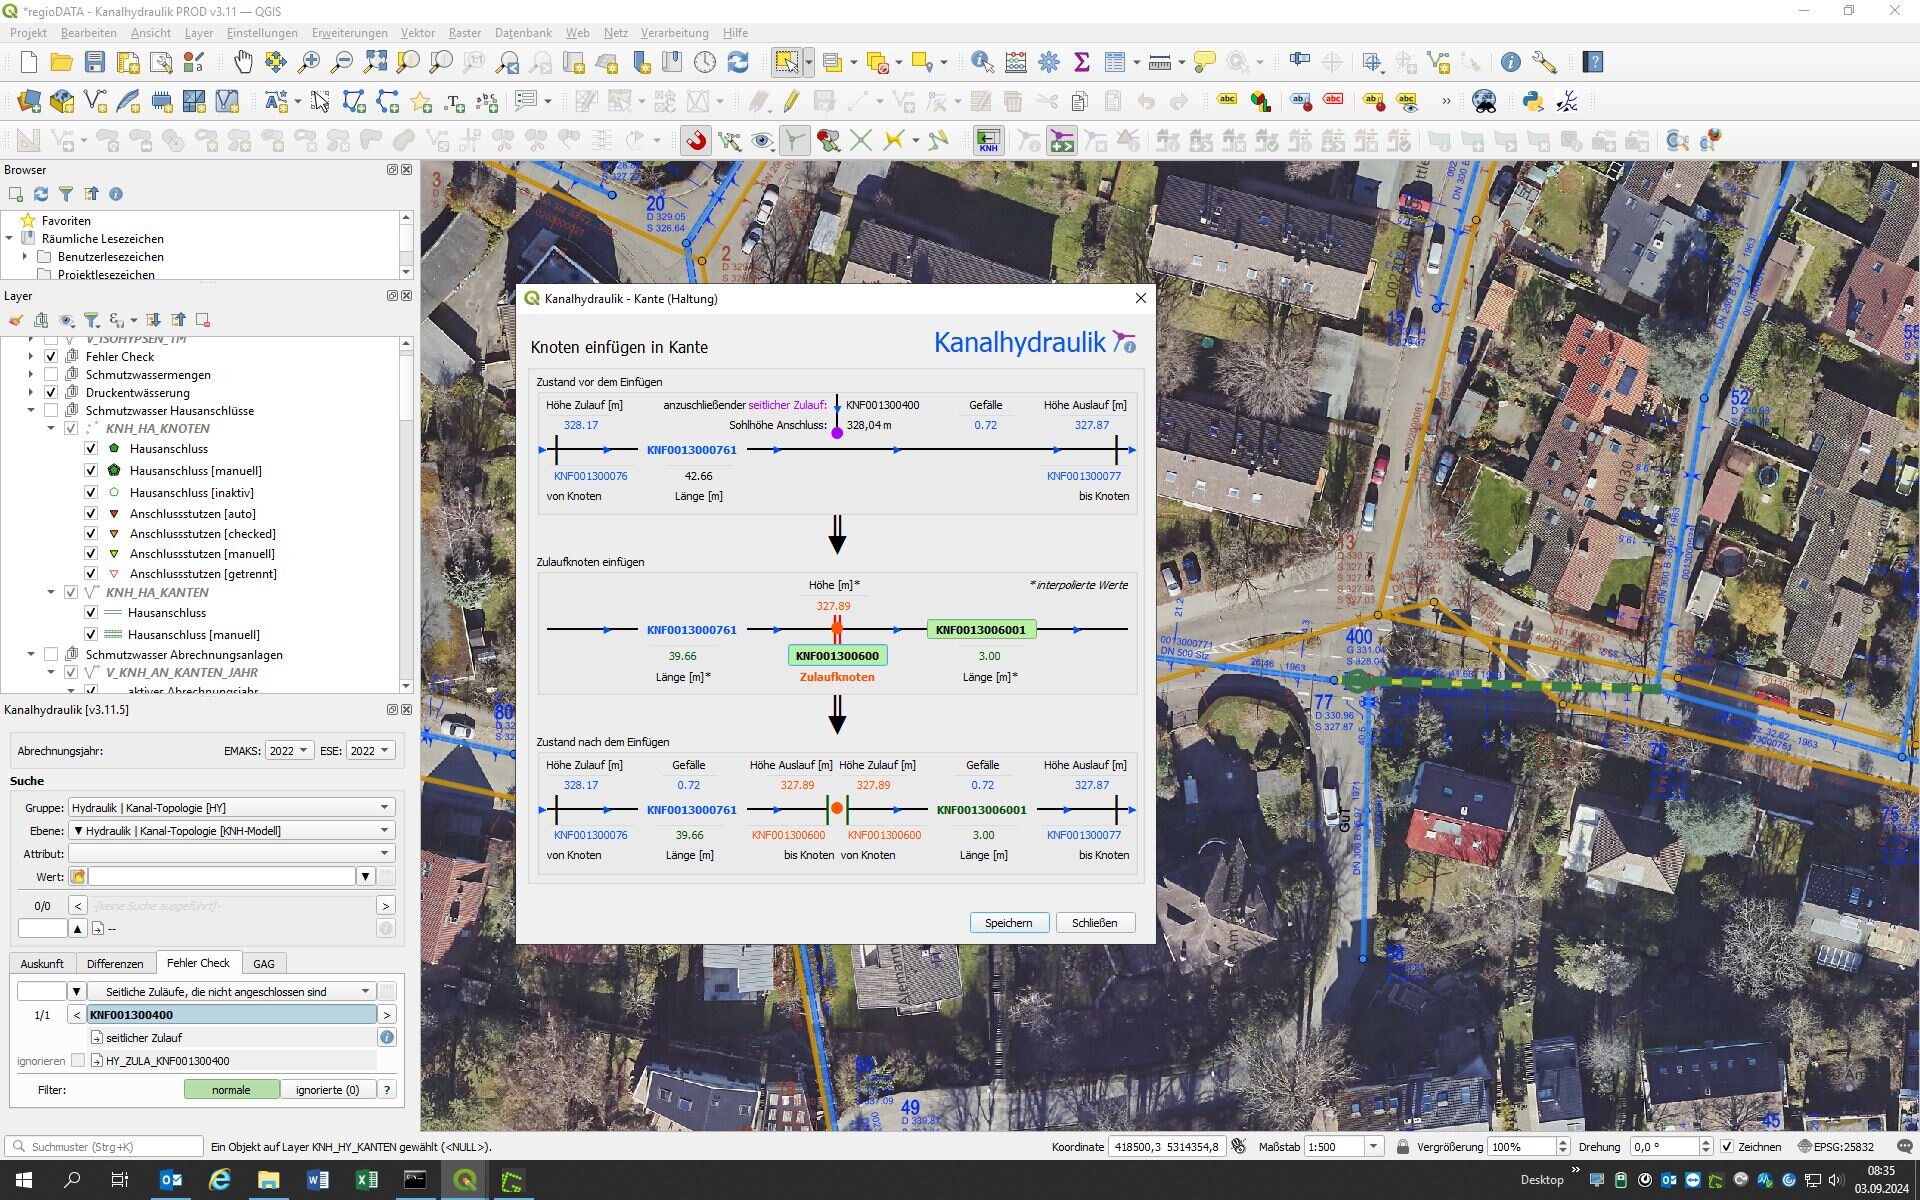Click the Filter help question mark button
The height and width of the screenshot is (1200, 1920).
tap(386, 1089)
